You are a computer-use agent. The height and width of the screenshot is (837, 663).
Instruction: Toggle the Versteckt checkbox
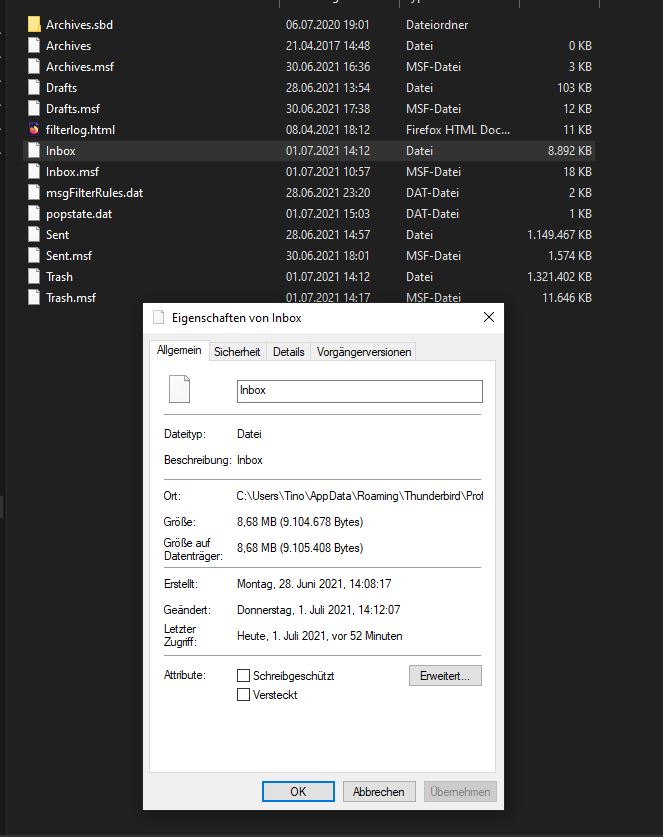point(243,695)
